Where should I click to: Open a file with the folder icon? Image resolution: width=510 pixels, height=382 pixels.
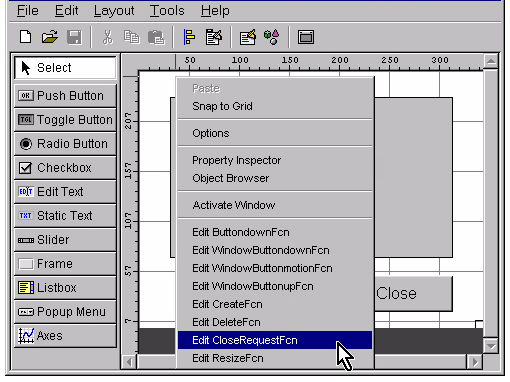pos(50,37)
